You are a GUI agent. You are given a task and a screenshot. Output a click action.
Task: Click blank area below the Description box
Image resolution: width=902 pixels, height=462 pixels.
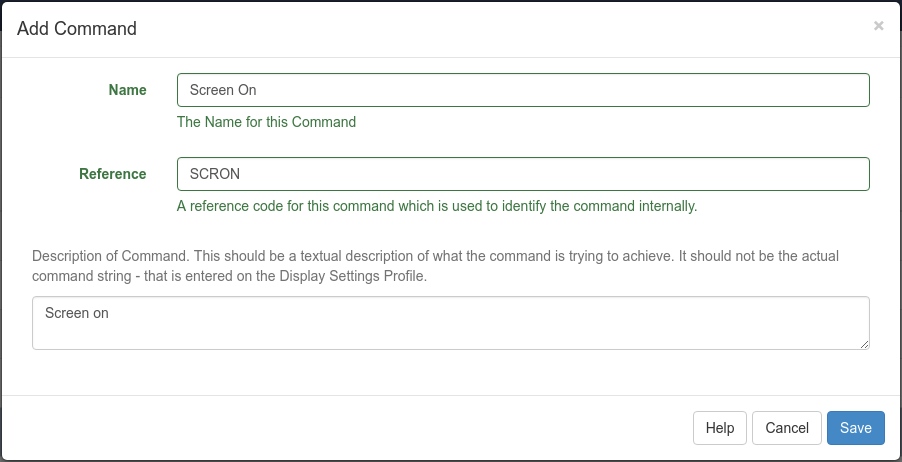[450, 374]
